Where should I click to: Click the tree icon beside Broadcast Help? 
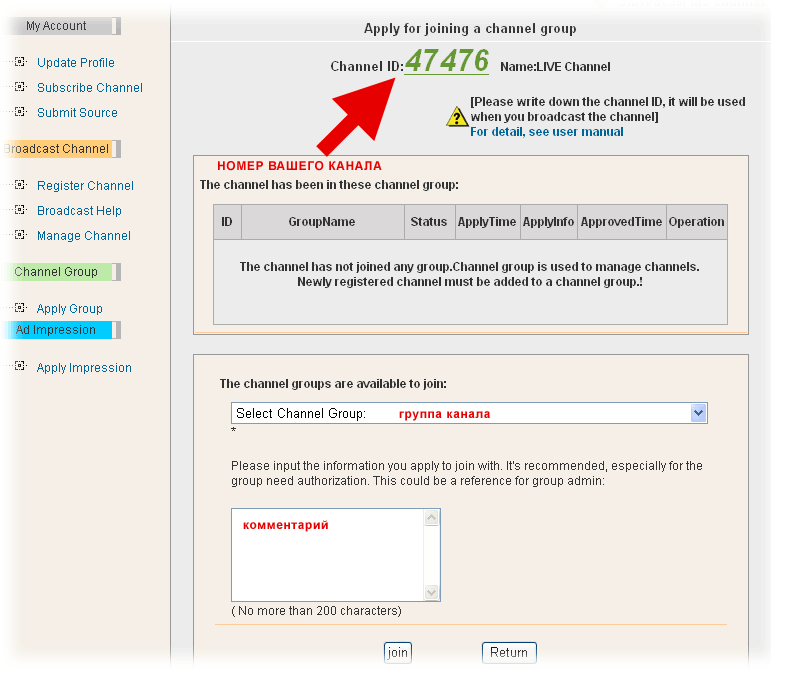click(20, 210)
